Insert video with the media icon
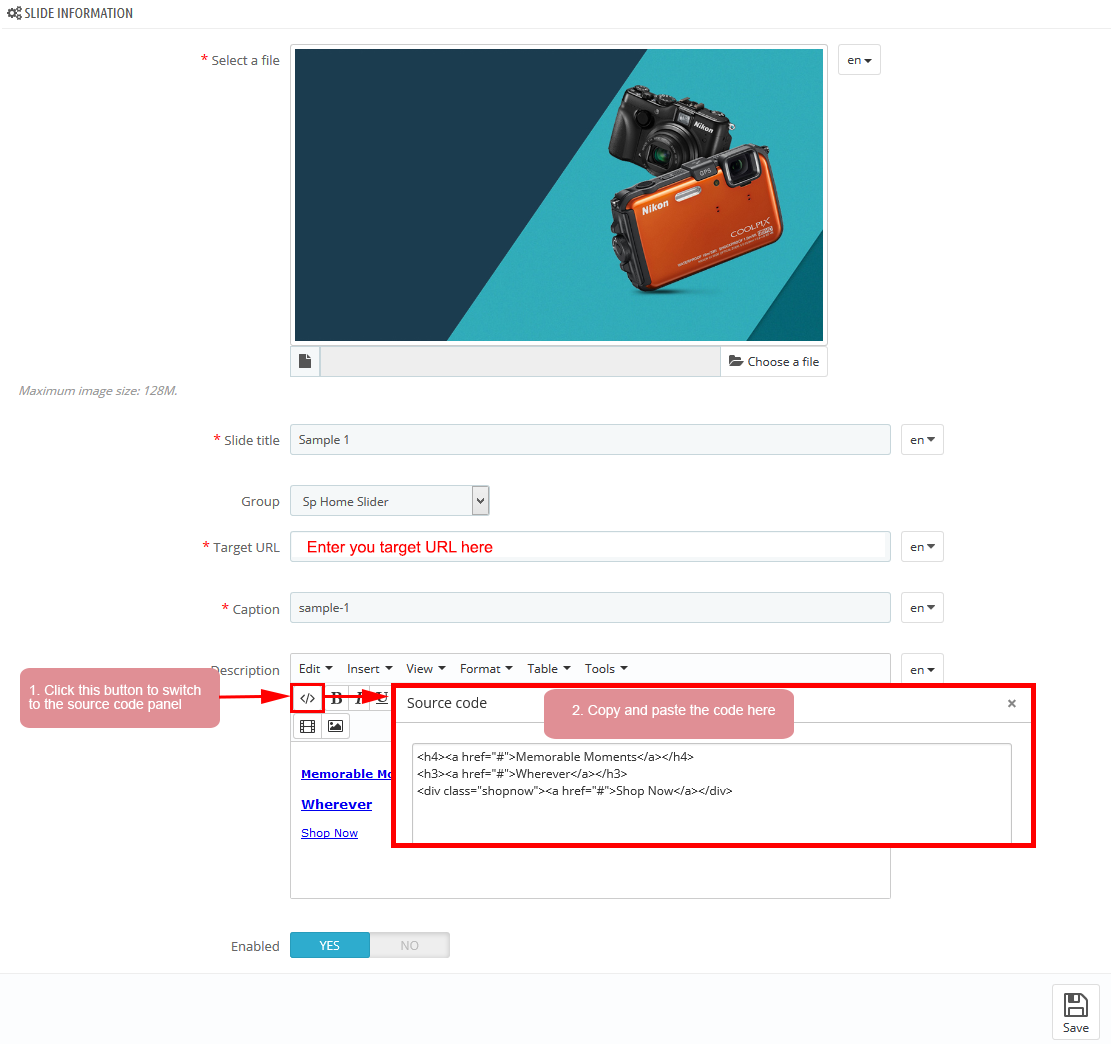The image size is (1111, 1044). tap(308, 726)
